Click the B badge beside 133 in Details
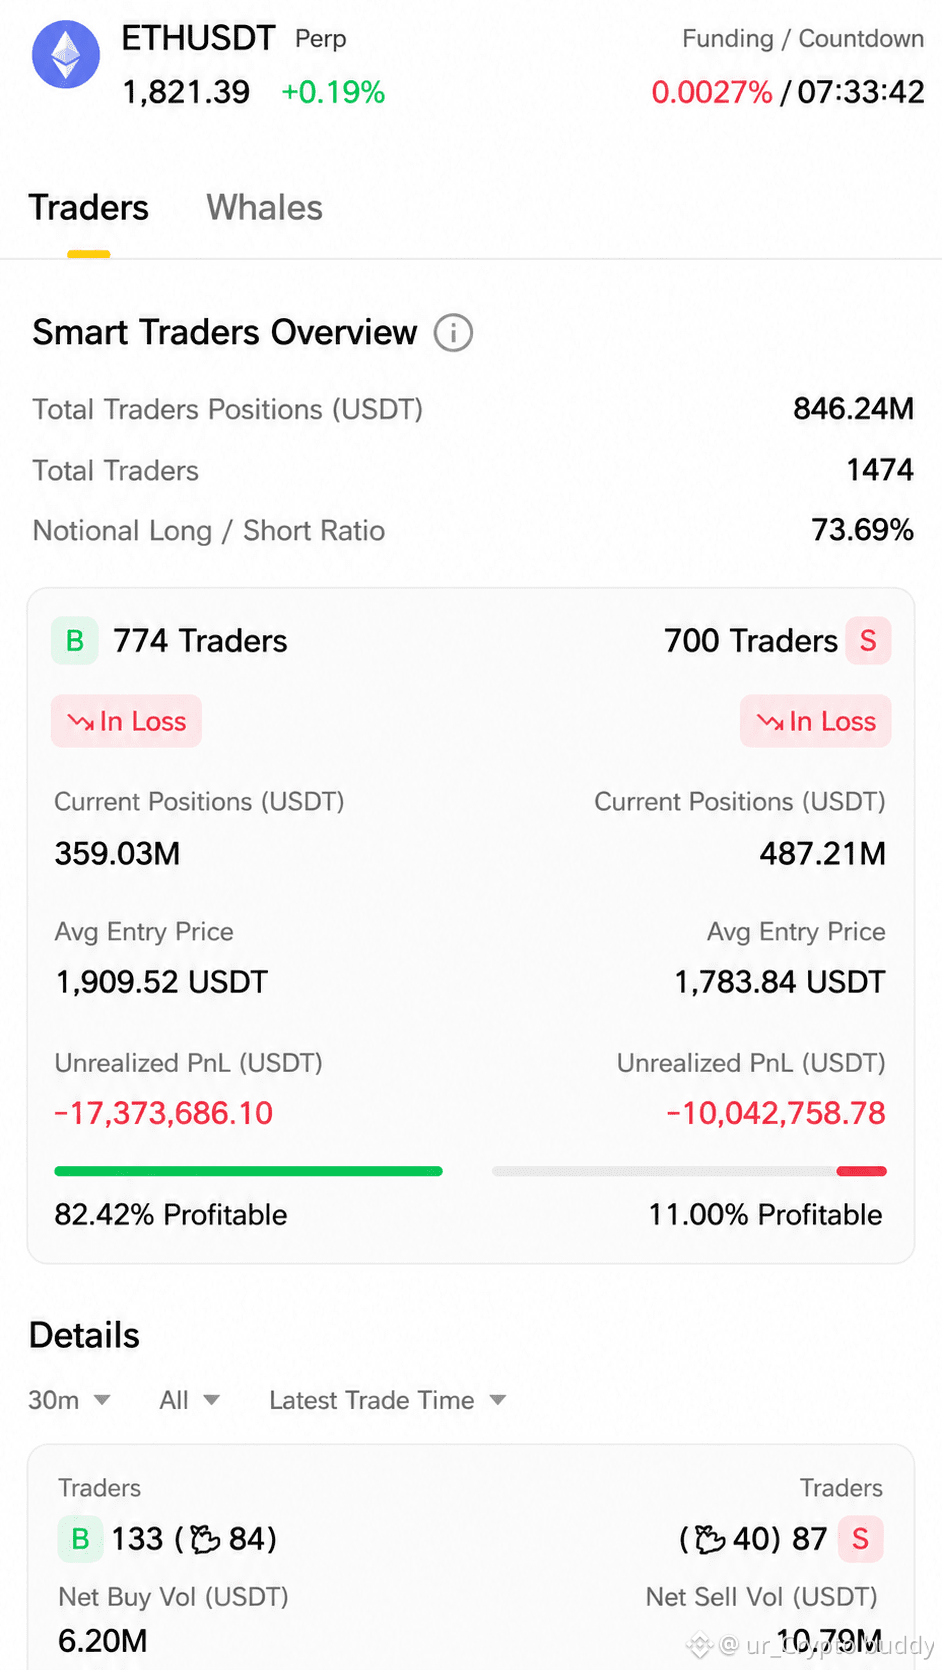This screenshot has height=1670, width=942. 81,1539
